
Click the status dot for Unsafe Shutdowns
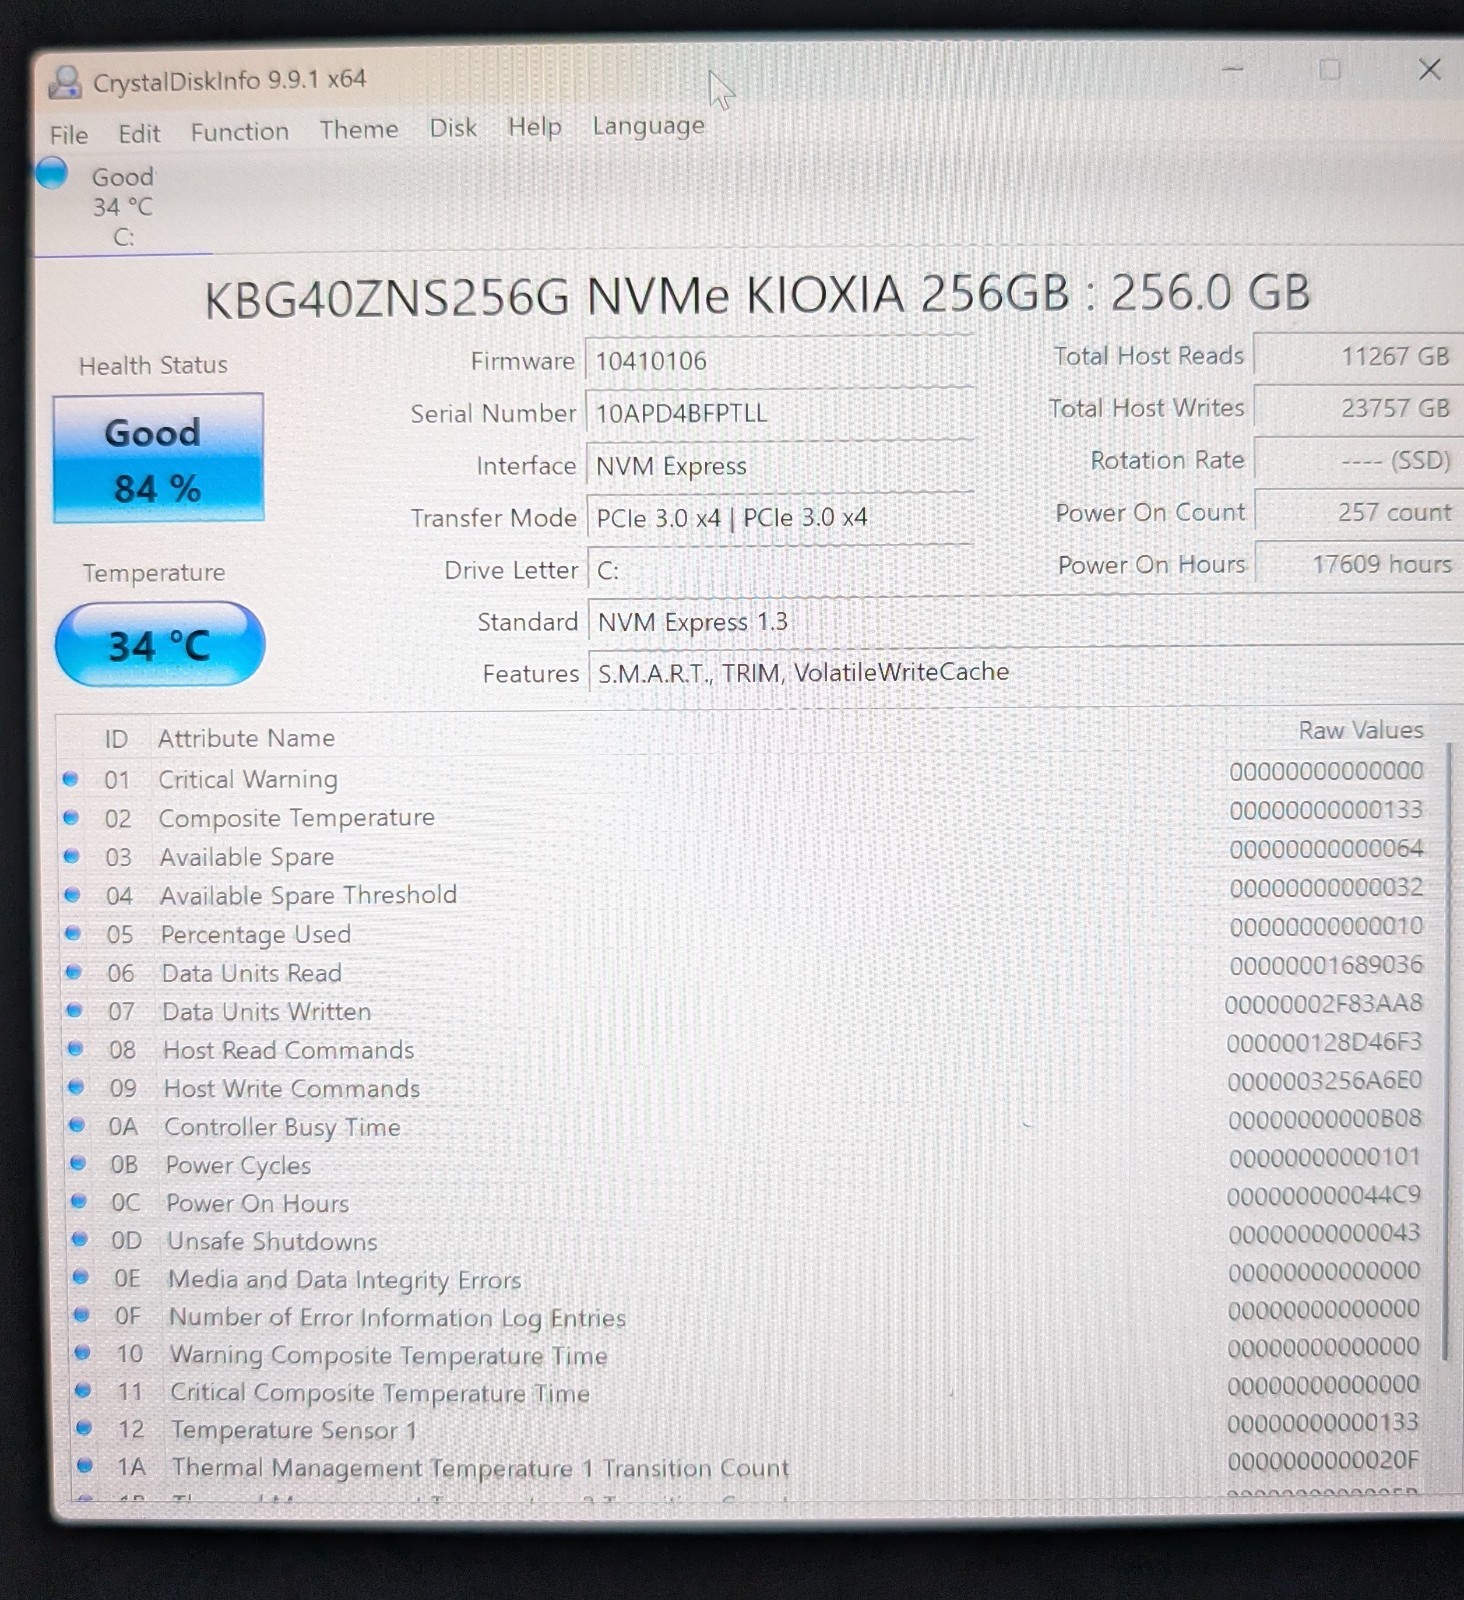(80, 1239)
